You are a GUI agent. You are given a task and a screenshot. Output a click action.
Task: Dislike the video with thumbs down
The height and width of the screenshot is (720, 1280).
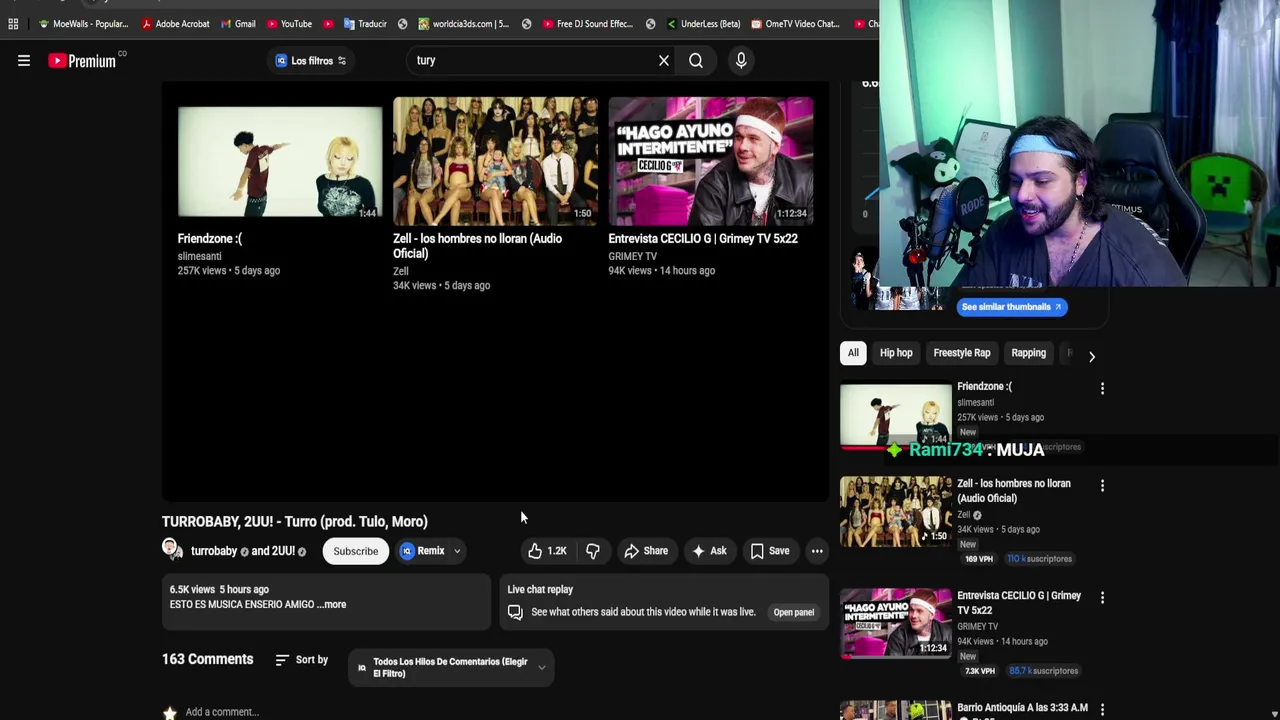tap(593, 551)
